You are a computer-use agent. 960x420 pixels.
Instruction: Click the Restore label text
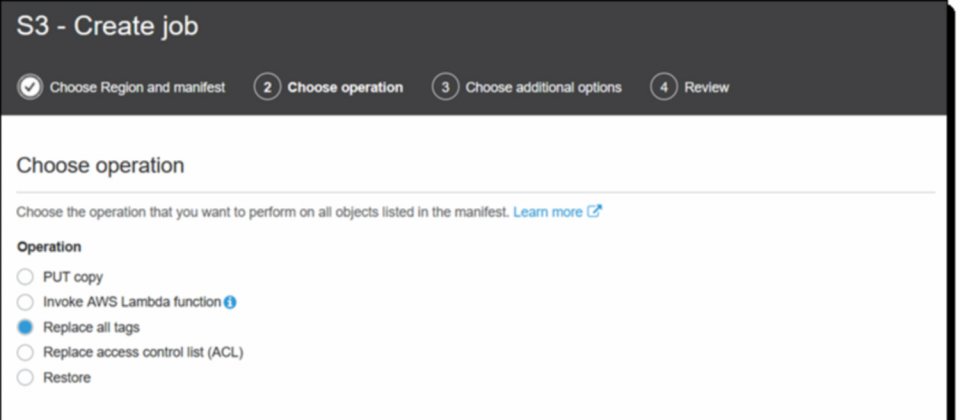(67, 378)
